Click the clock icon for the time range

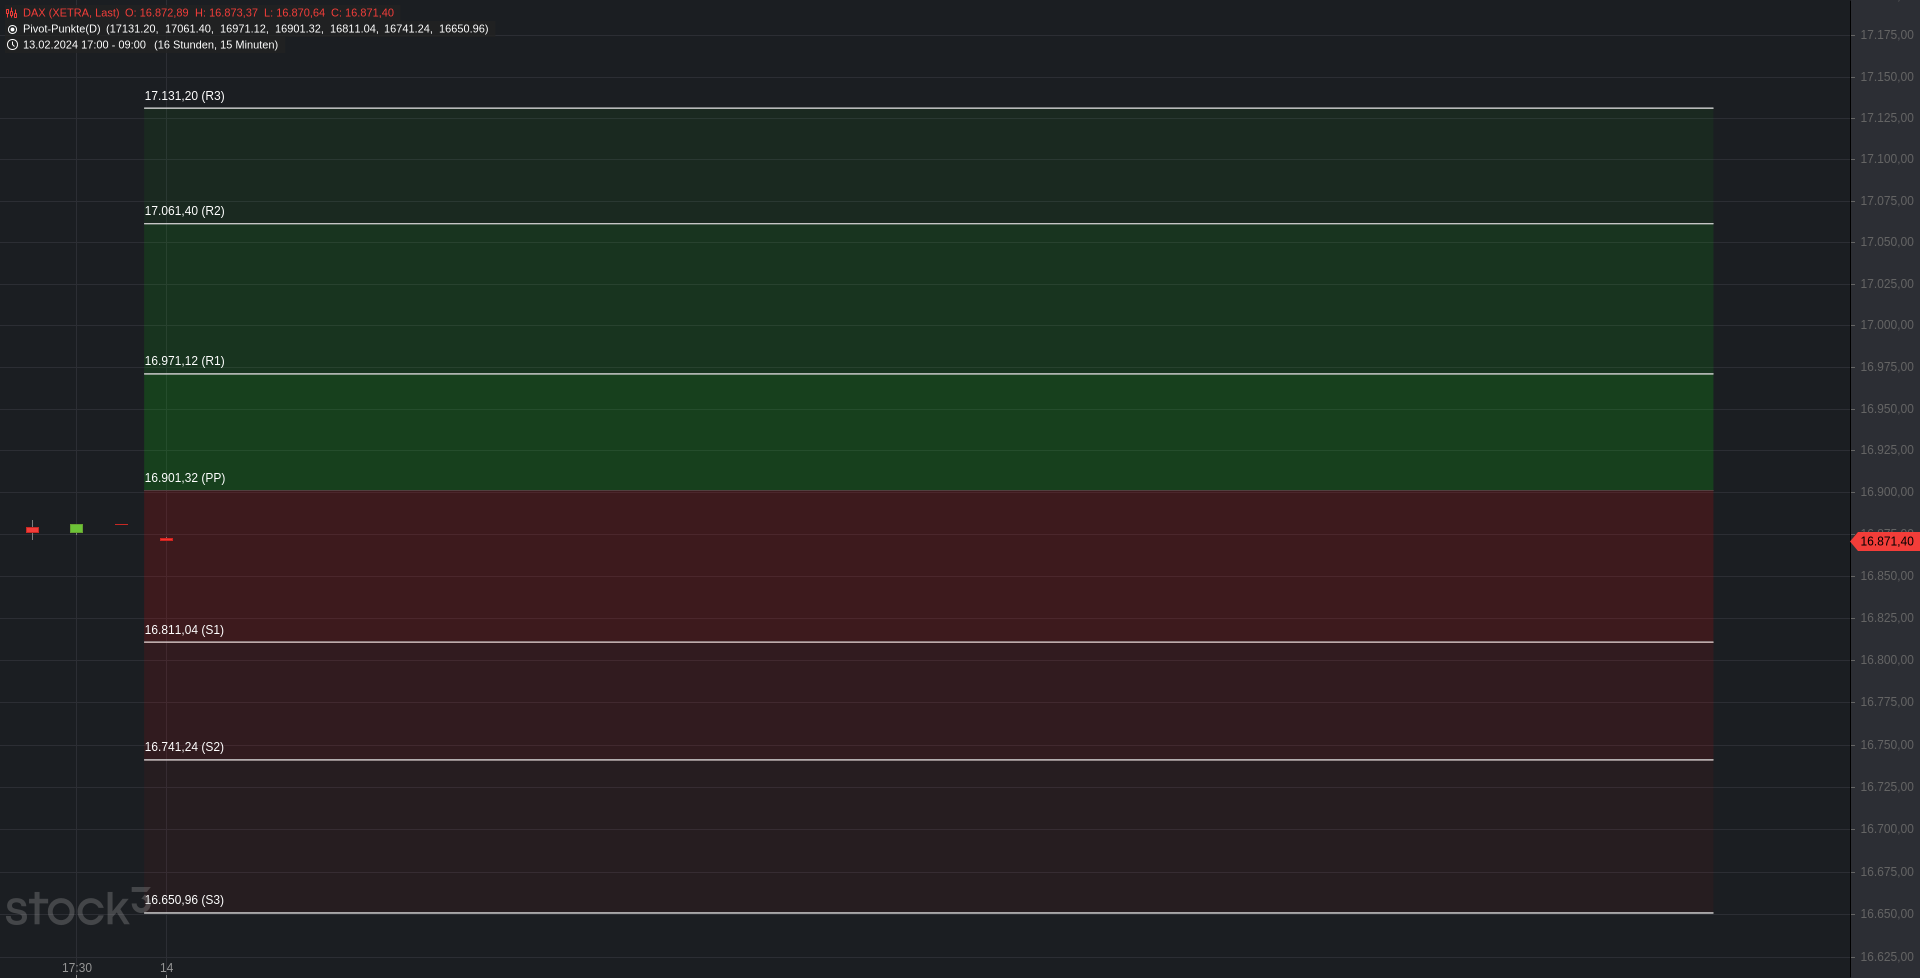pos(12,45)
